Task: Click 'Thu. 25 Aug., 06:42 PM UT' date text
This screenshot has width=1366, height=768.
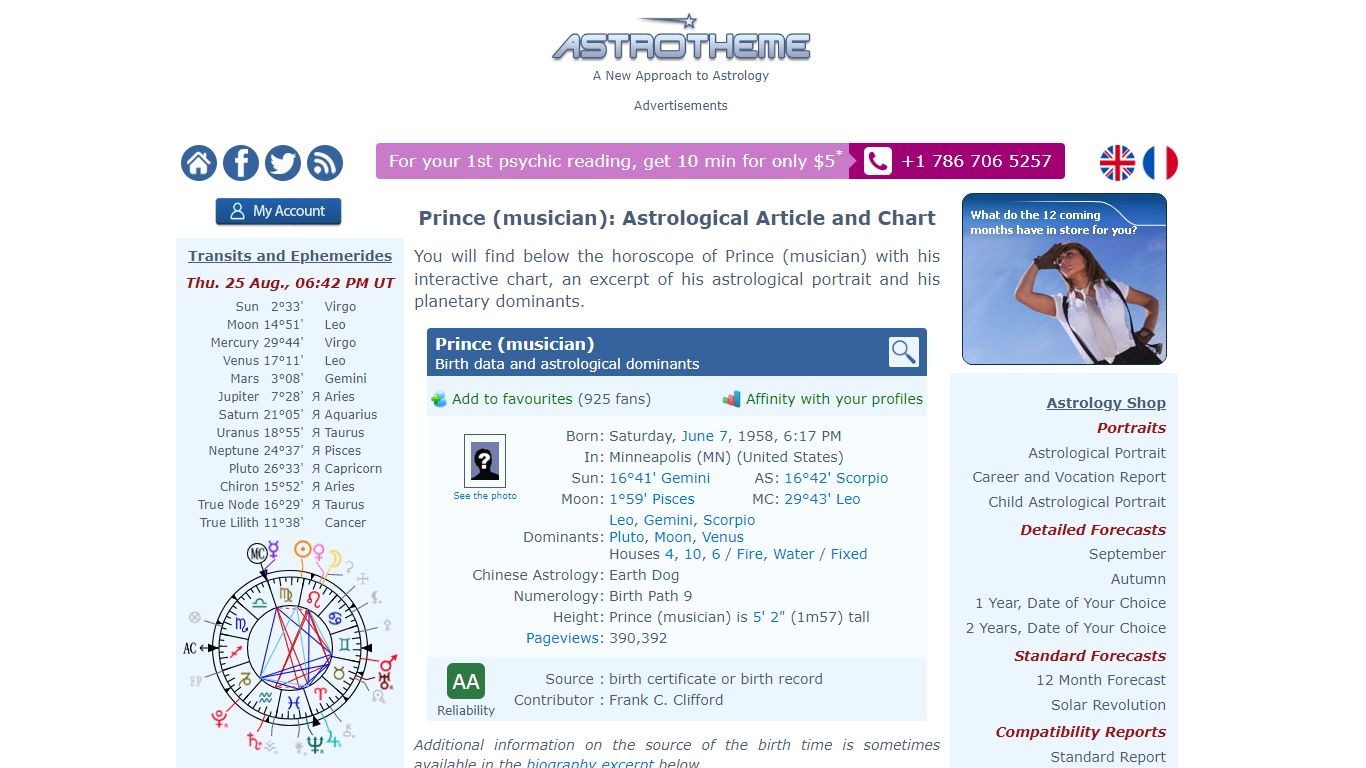Action: pos(290,283)
